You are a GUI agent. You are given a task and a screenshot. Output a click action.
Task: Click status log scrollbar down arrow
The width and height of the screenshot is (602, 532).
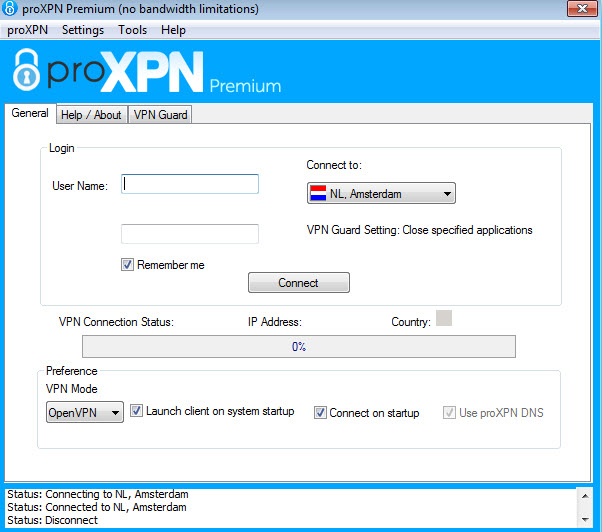click(x=585, y=520)
